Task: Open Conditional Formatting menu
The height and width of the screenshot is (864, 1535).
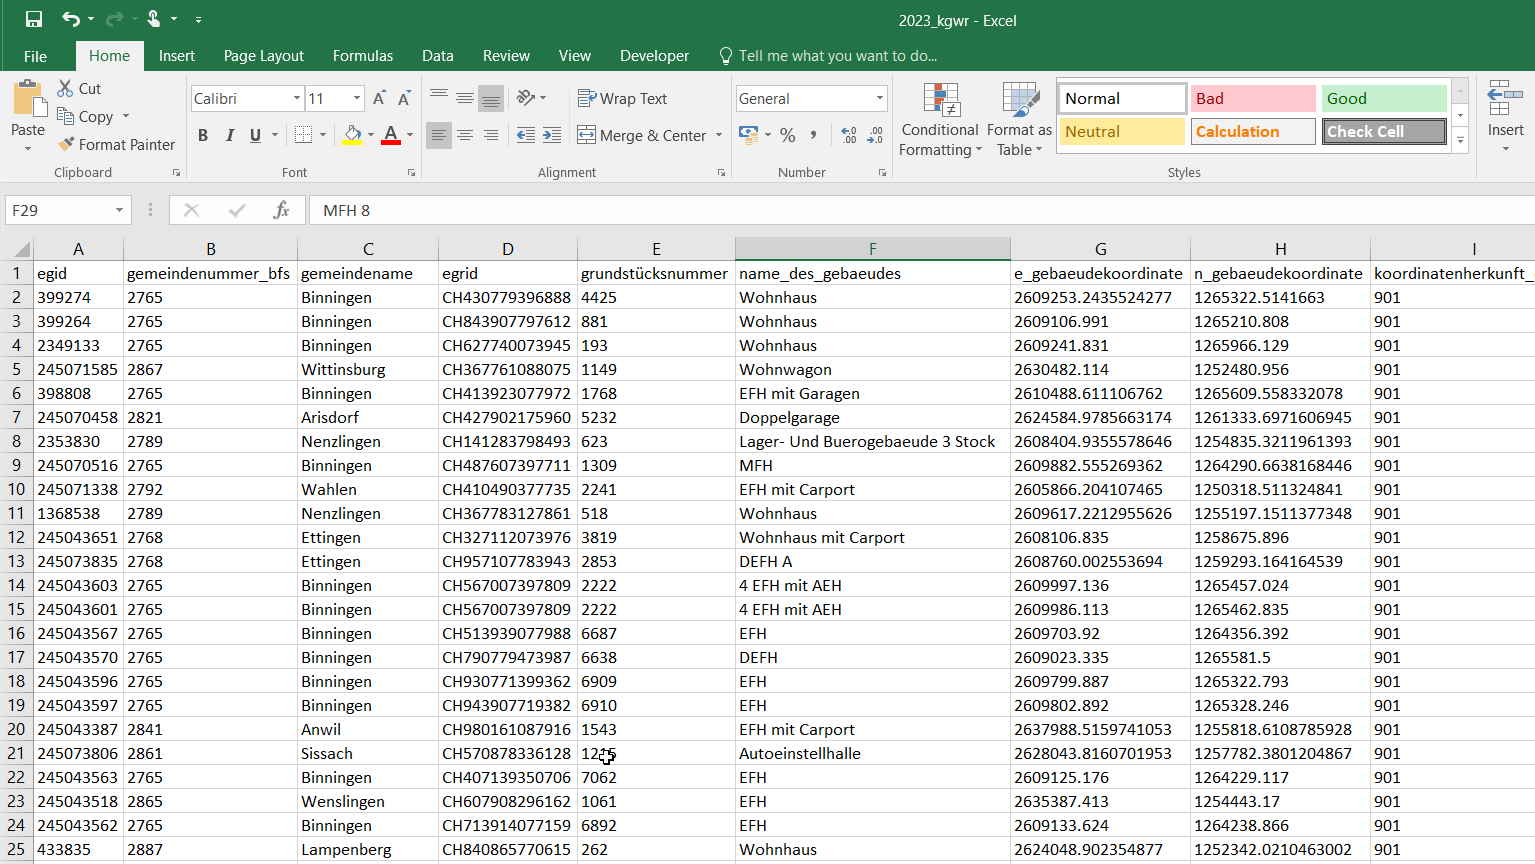Action: [939, 120]
